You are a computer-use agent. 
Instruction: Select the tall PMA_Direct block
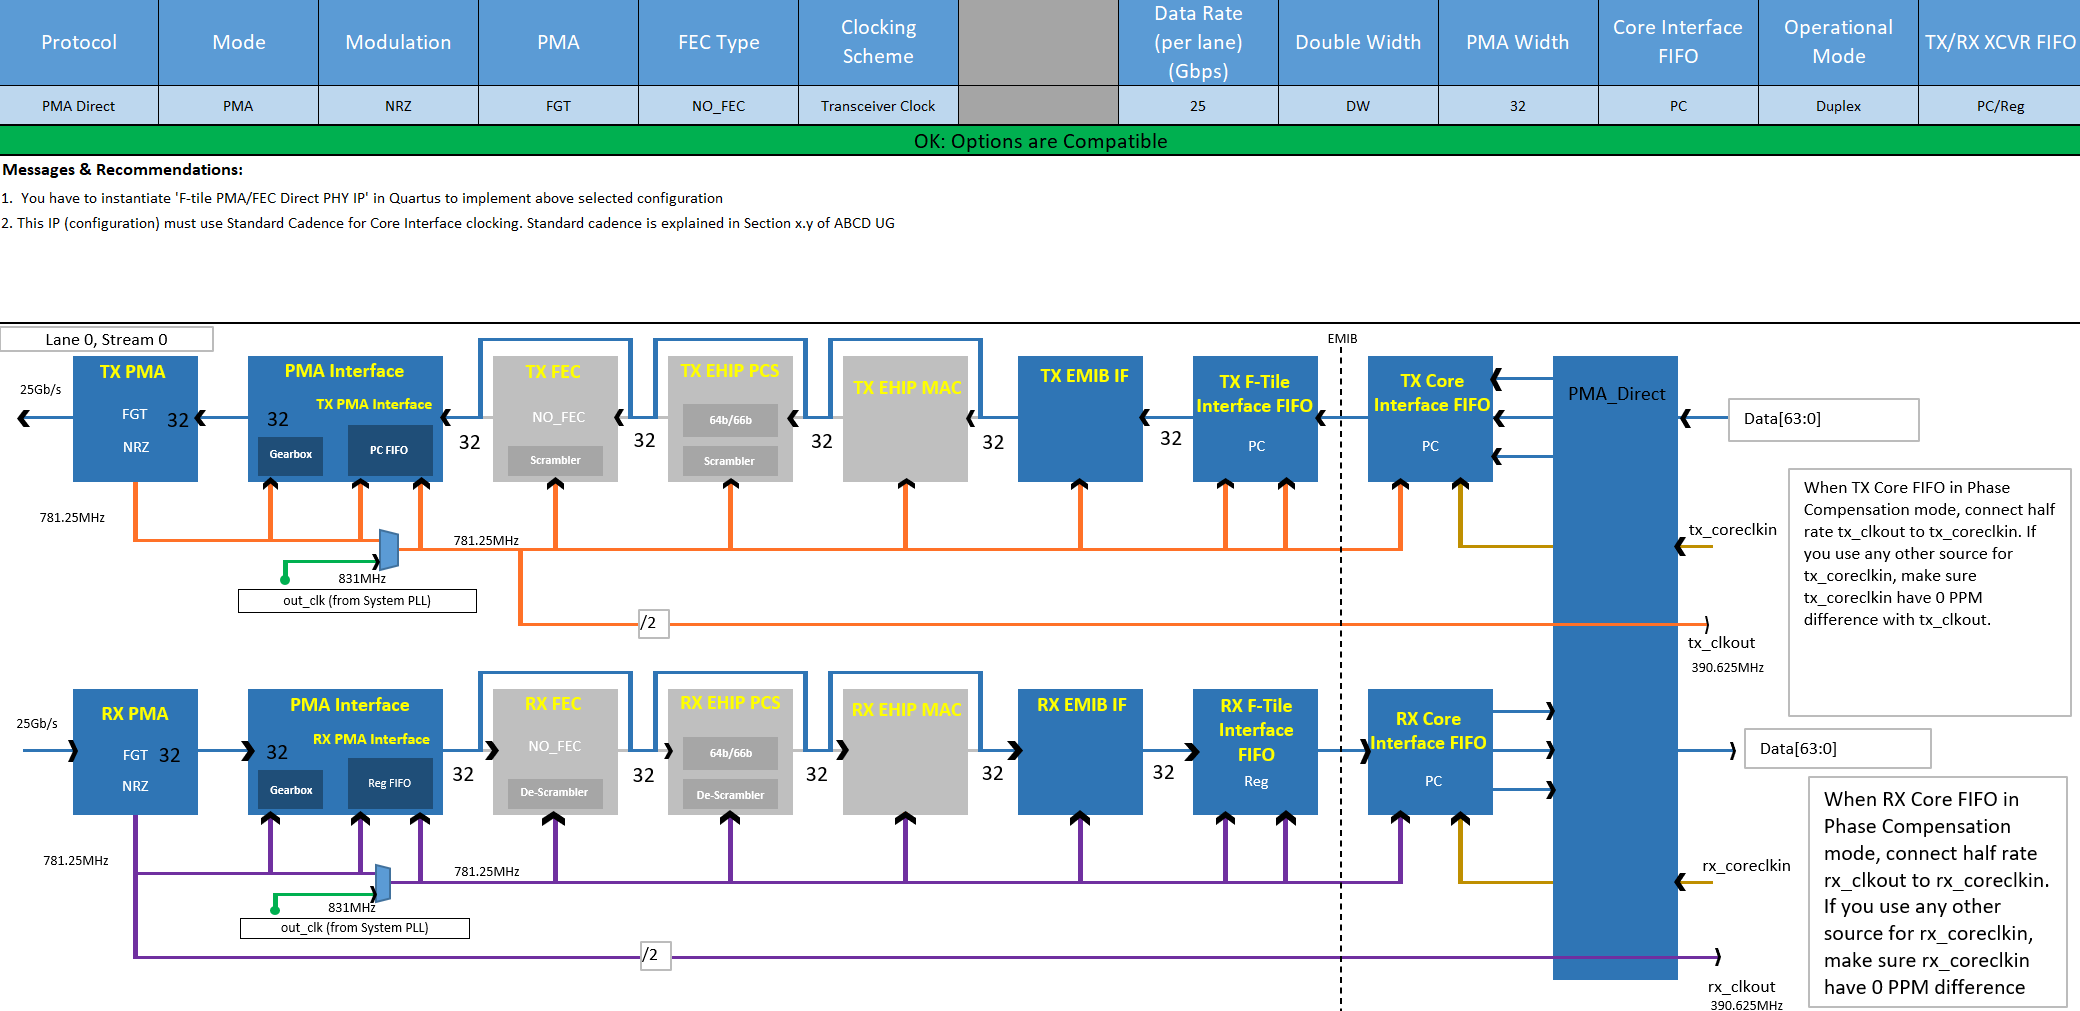(x=1614, y=667)
